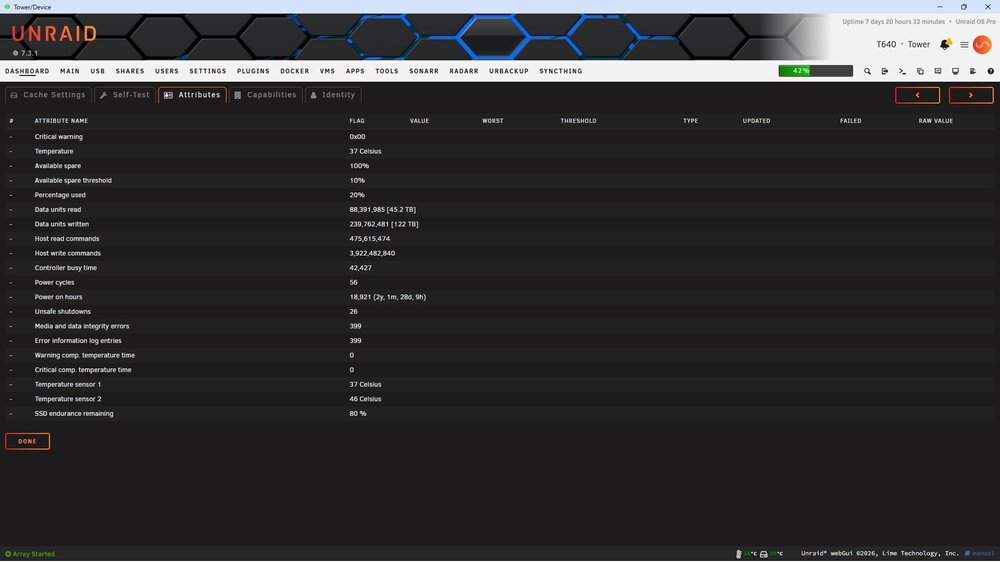Open the SETTINGS menu page
Image resolution: width=1000 pixels, height=562 pixels.
coord(208,71)
